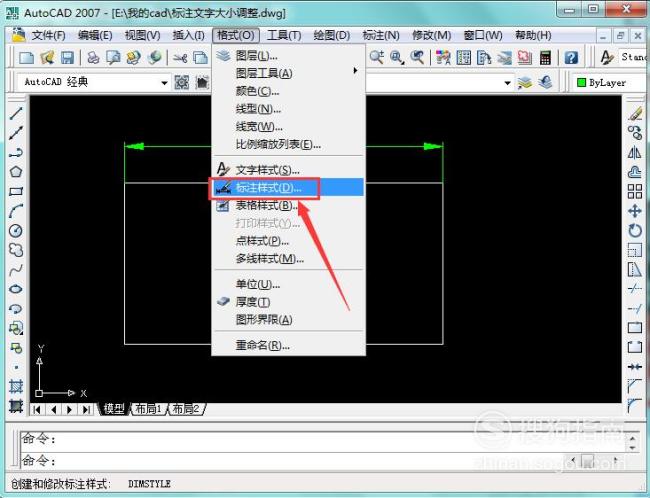
Task: Click the green ByLayer color swatch
Action: coord(581,83)
